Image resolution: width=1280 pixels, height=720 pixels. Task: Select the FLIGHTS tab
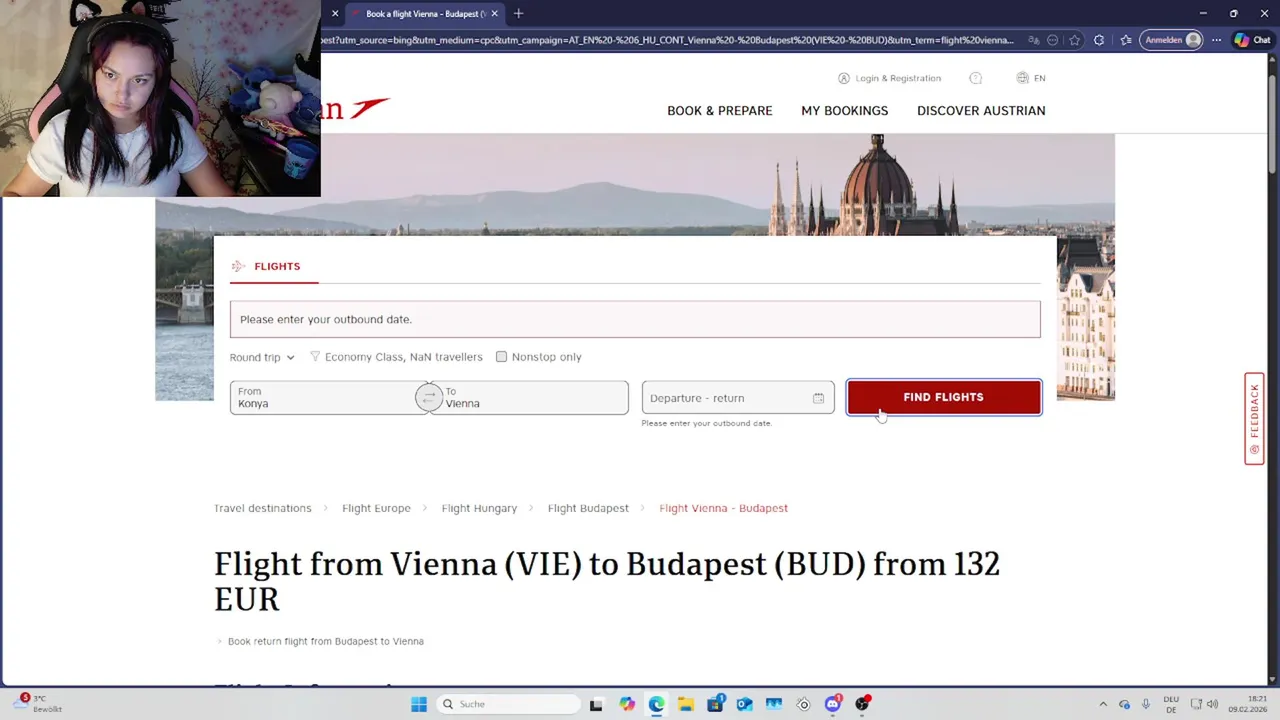tap(266, 266)
